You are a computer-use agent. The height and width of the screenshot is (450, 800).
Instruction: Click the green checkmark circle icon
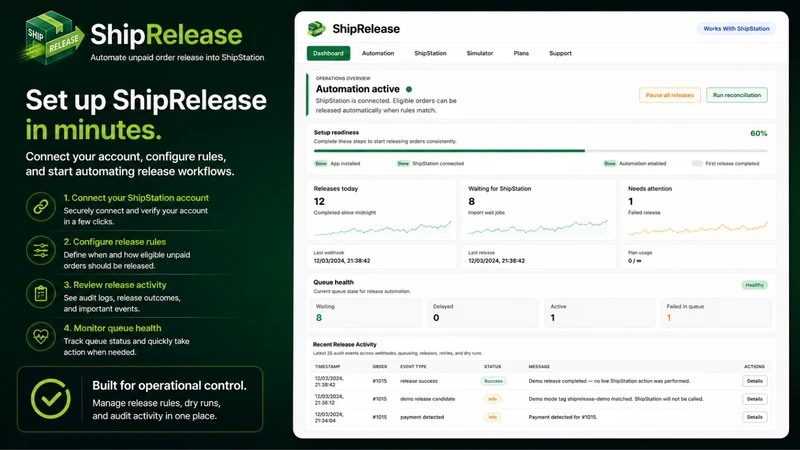point(51,399)
